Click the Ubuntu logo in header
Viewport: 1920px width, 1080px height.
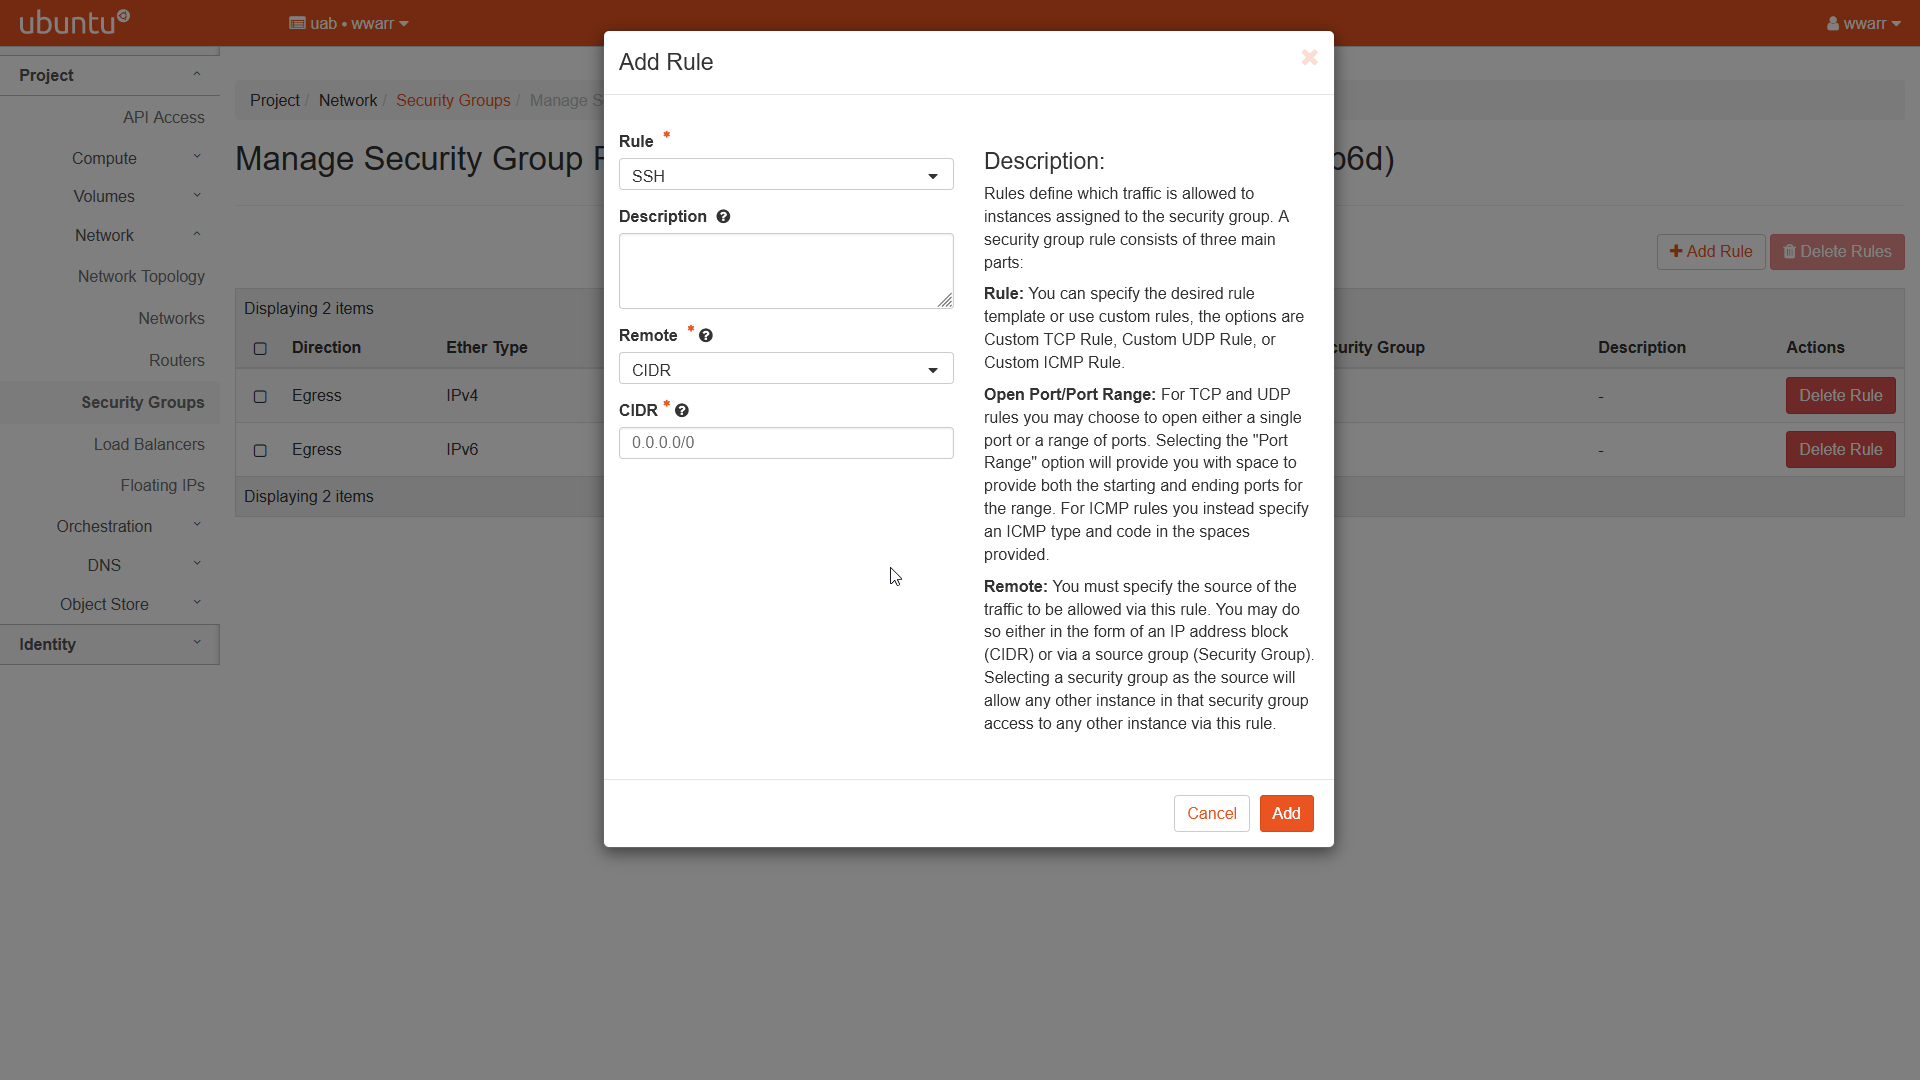(75, 22)
